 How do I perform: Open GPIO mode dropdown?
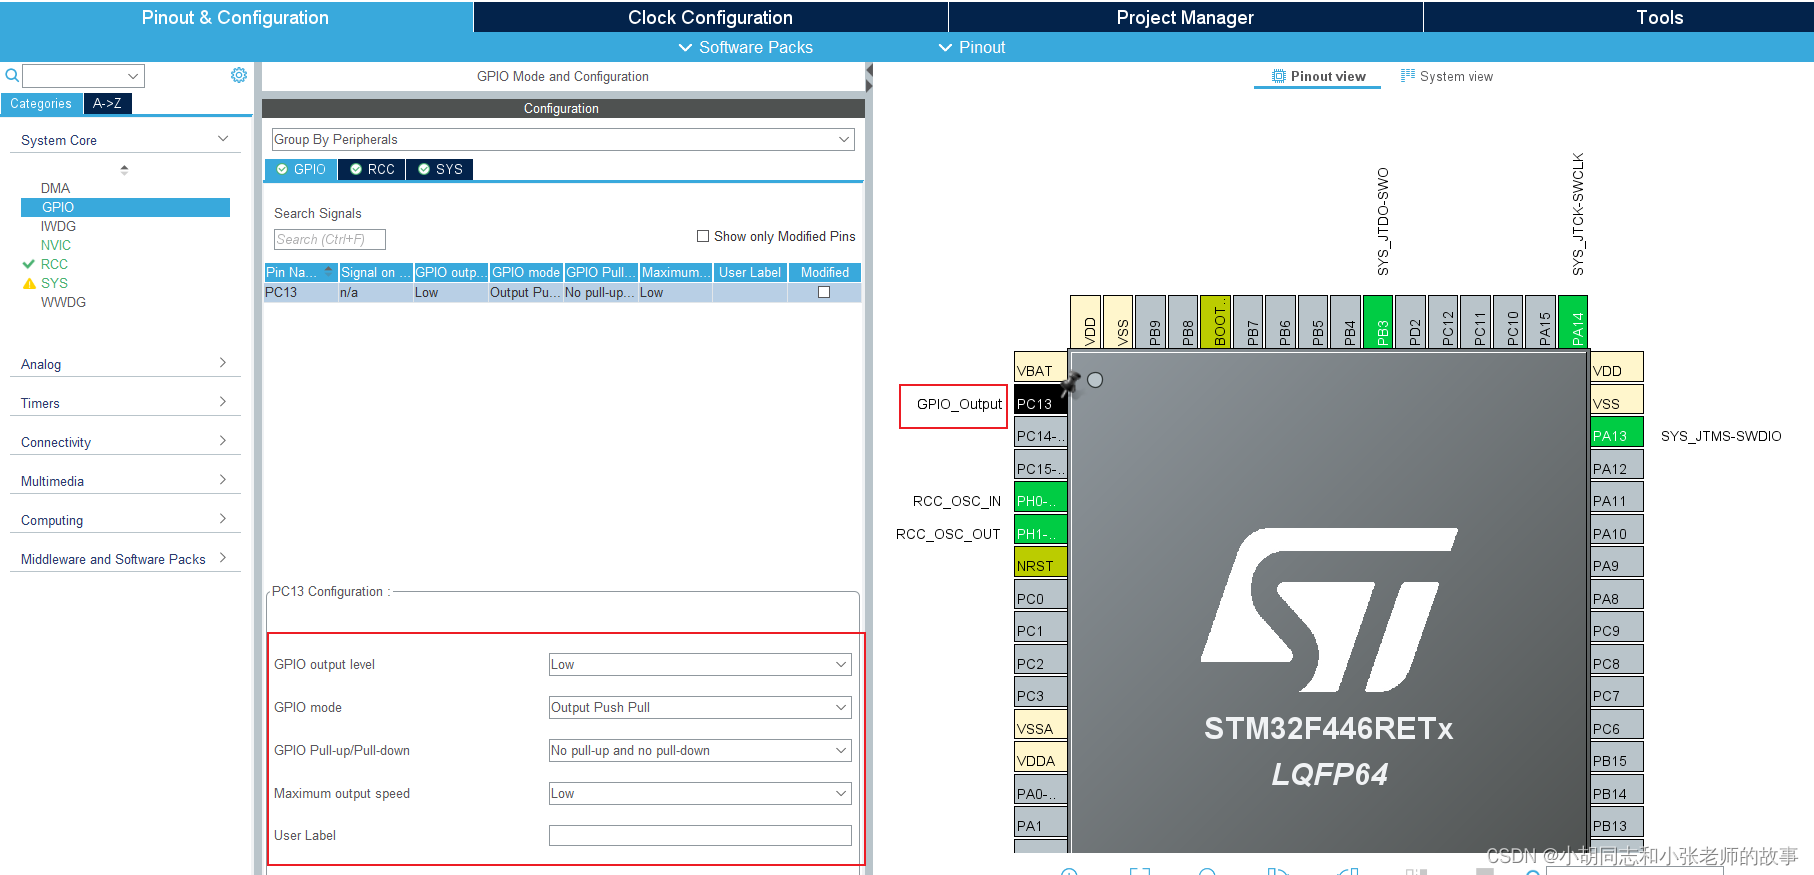tap(700, 707)
